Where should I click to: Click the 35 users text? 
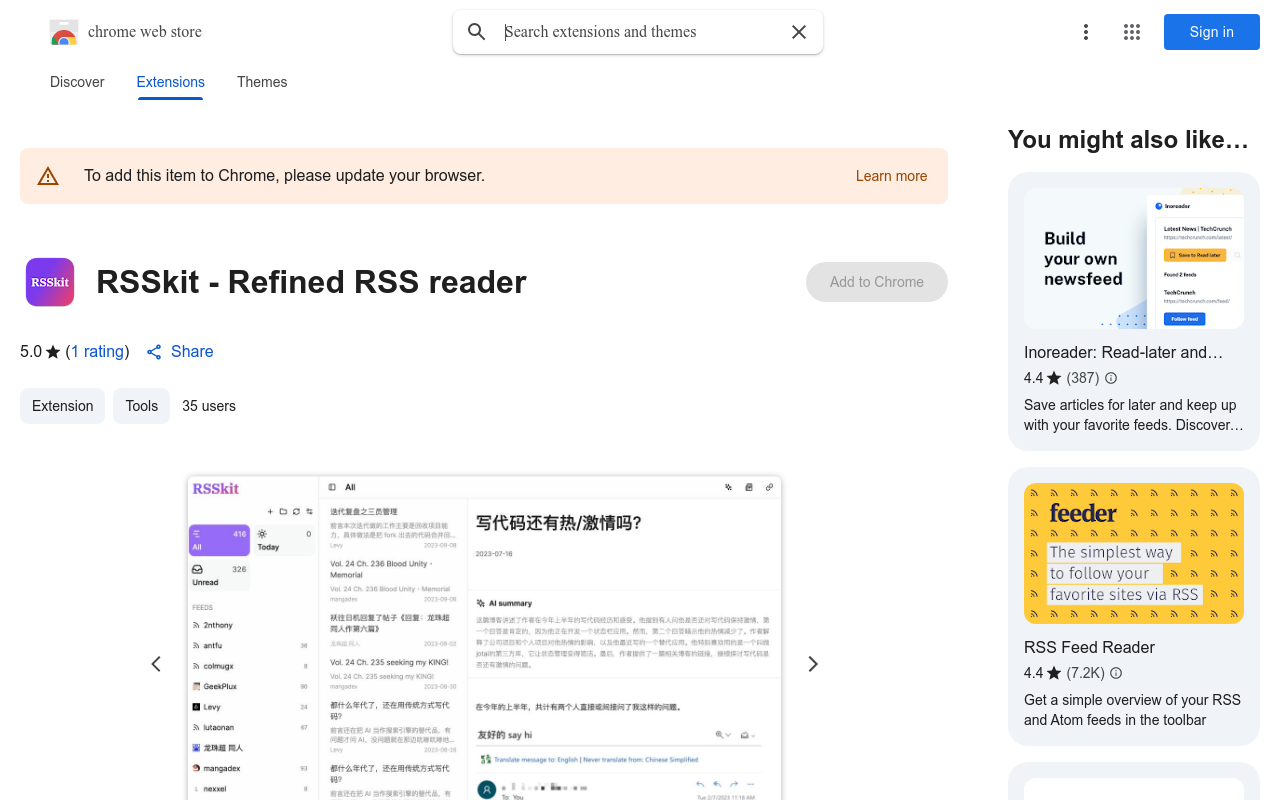pos(209,406)
